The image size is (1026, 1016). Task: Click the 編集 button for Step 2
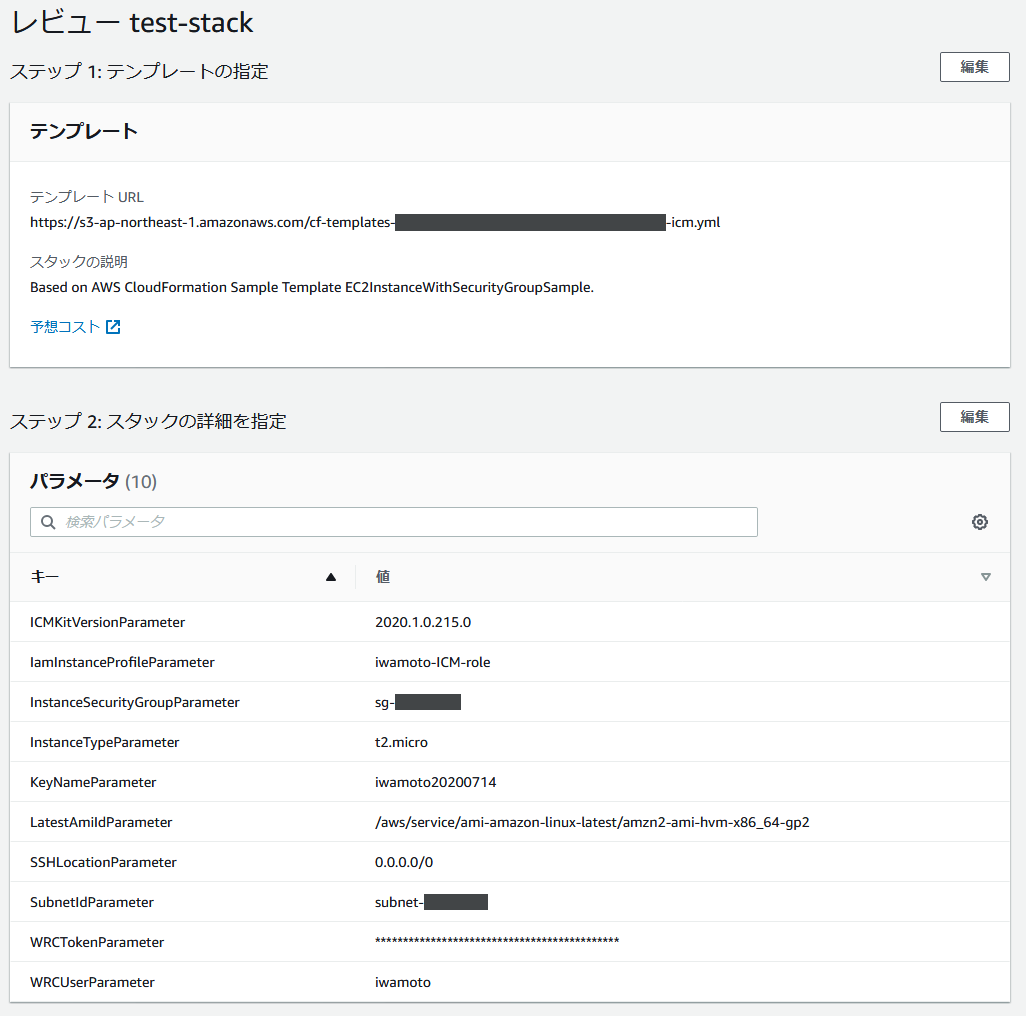pyautogui.click(x=974, y=417)
